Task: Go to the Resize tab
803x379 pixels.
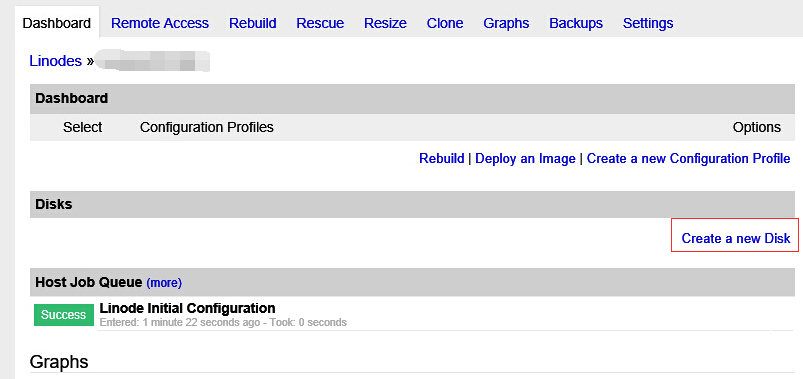Action: pyautogui.click(x=385, y=24)
